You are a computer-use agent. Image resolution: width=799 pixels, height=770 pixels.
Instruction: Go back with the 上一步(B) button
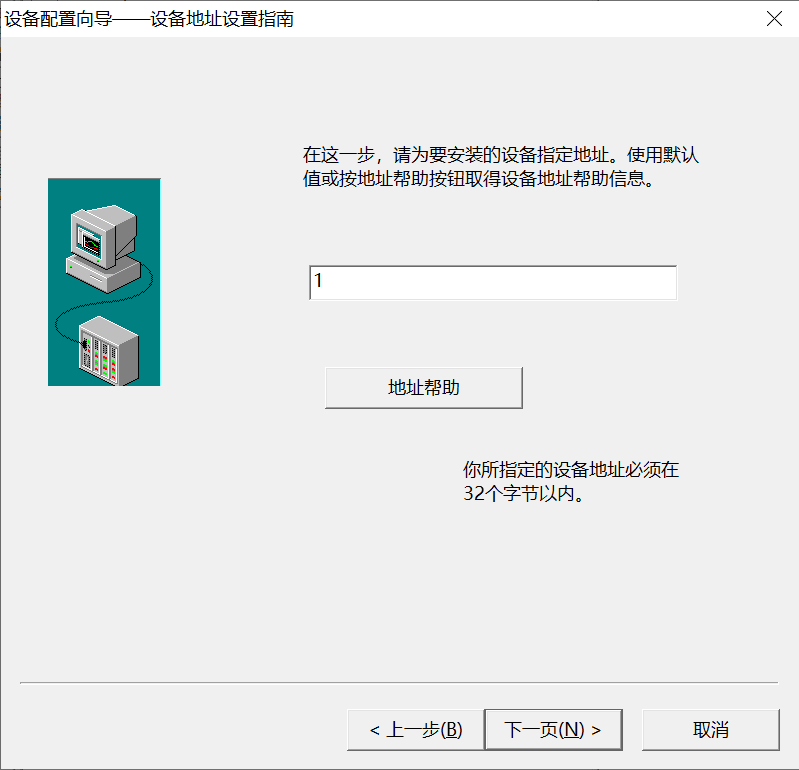415,730
